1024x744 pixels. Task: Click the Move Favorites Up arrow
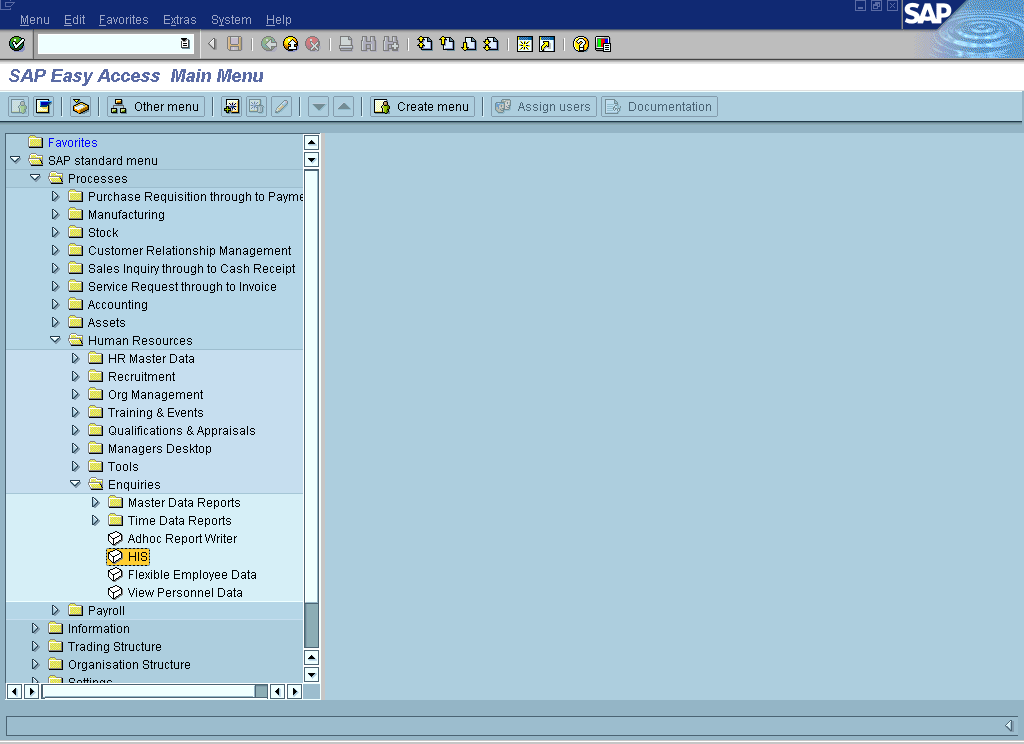point(344,106)
